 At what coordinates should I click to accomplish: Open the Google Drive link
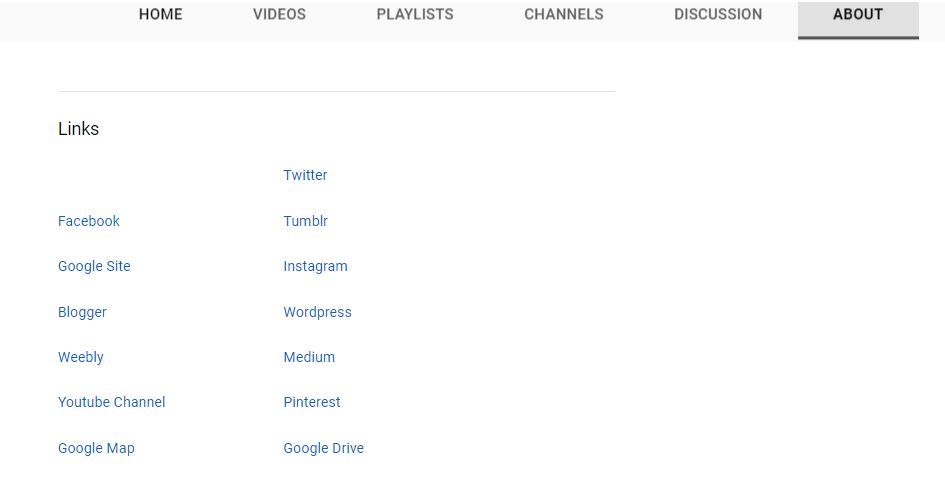[x=324, y=448]
